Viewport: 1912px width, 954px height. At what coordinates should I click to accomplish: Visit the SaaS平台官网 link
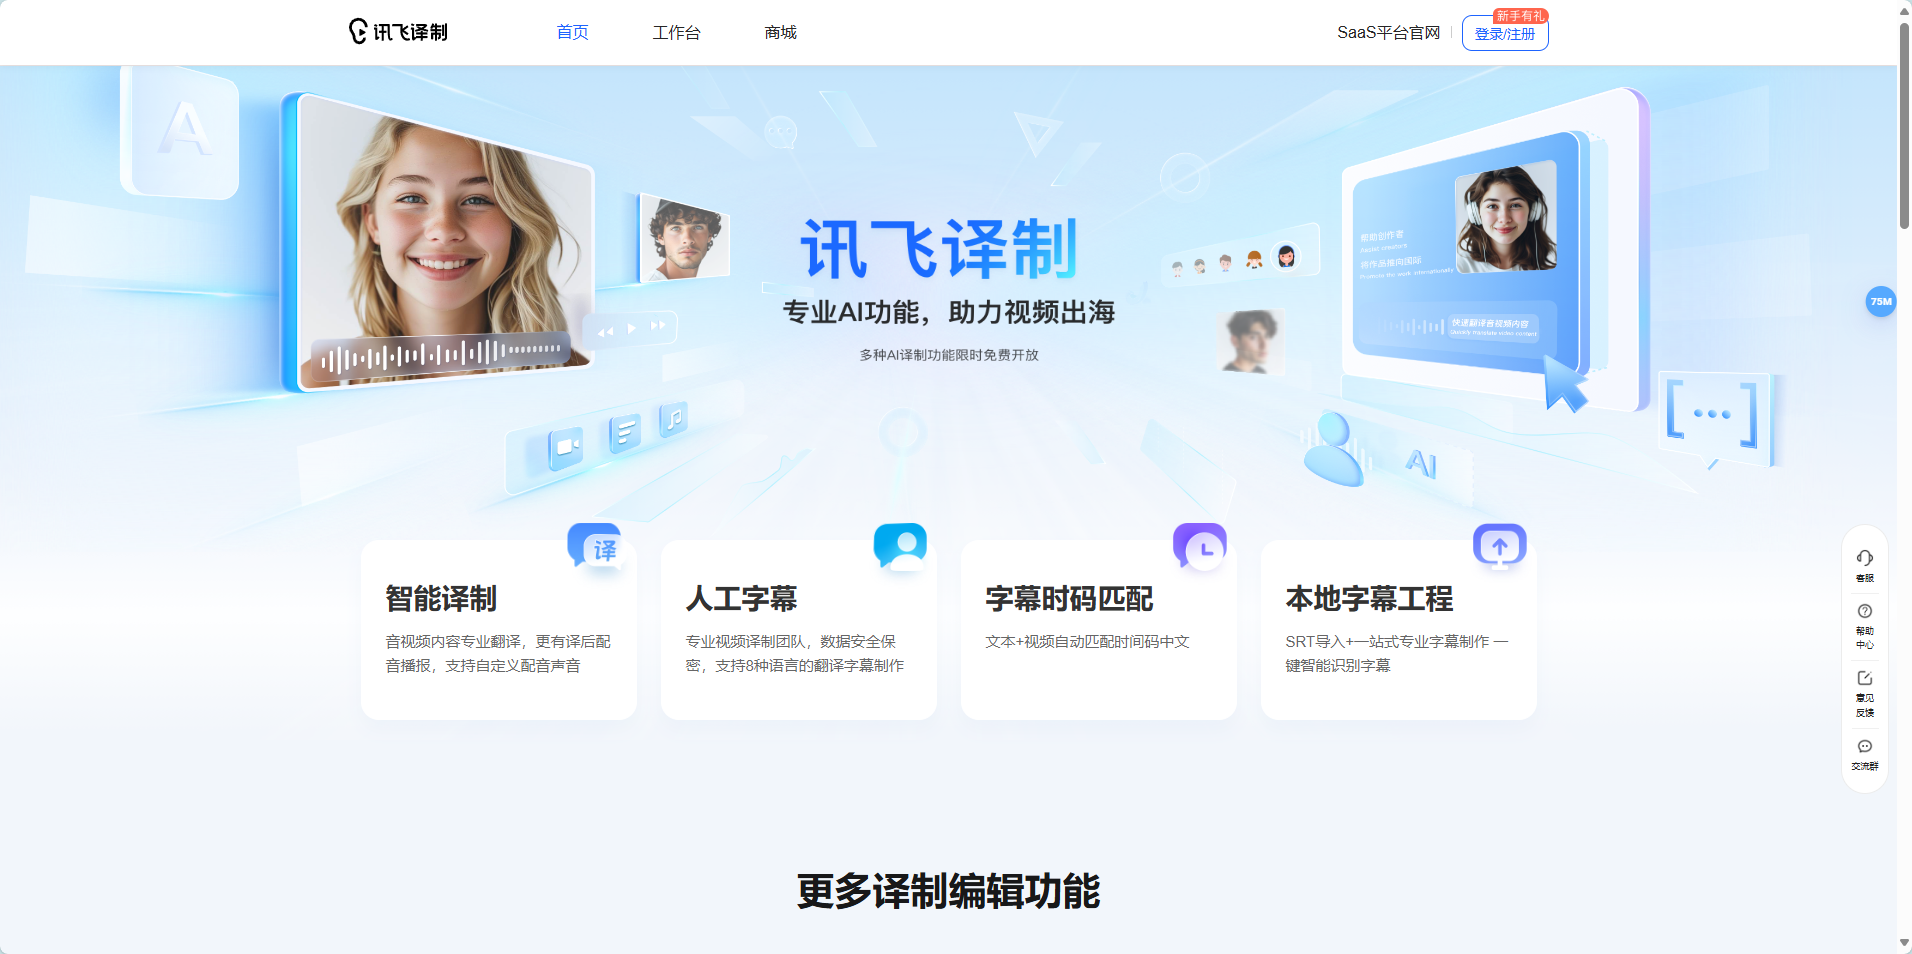point(1388,33)
